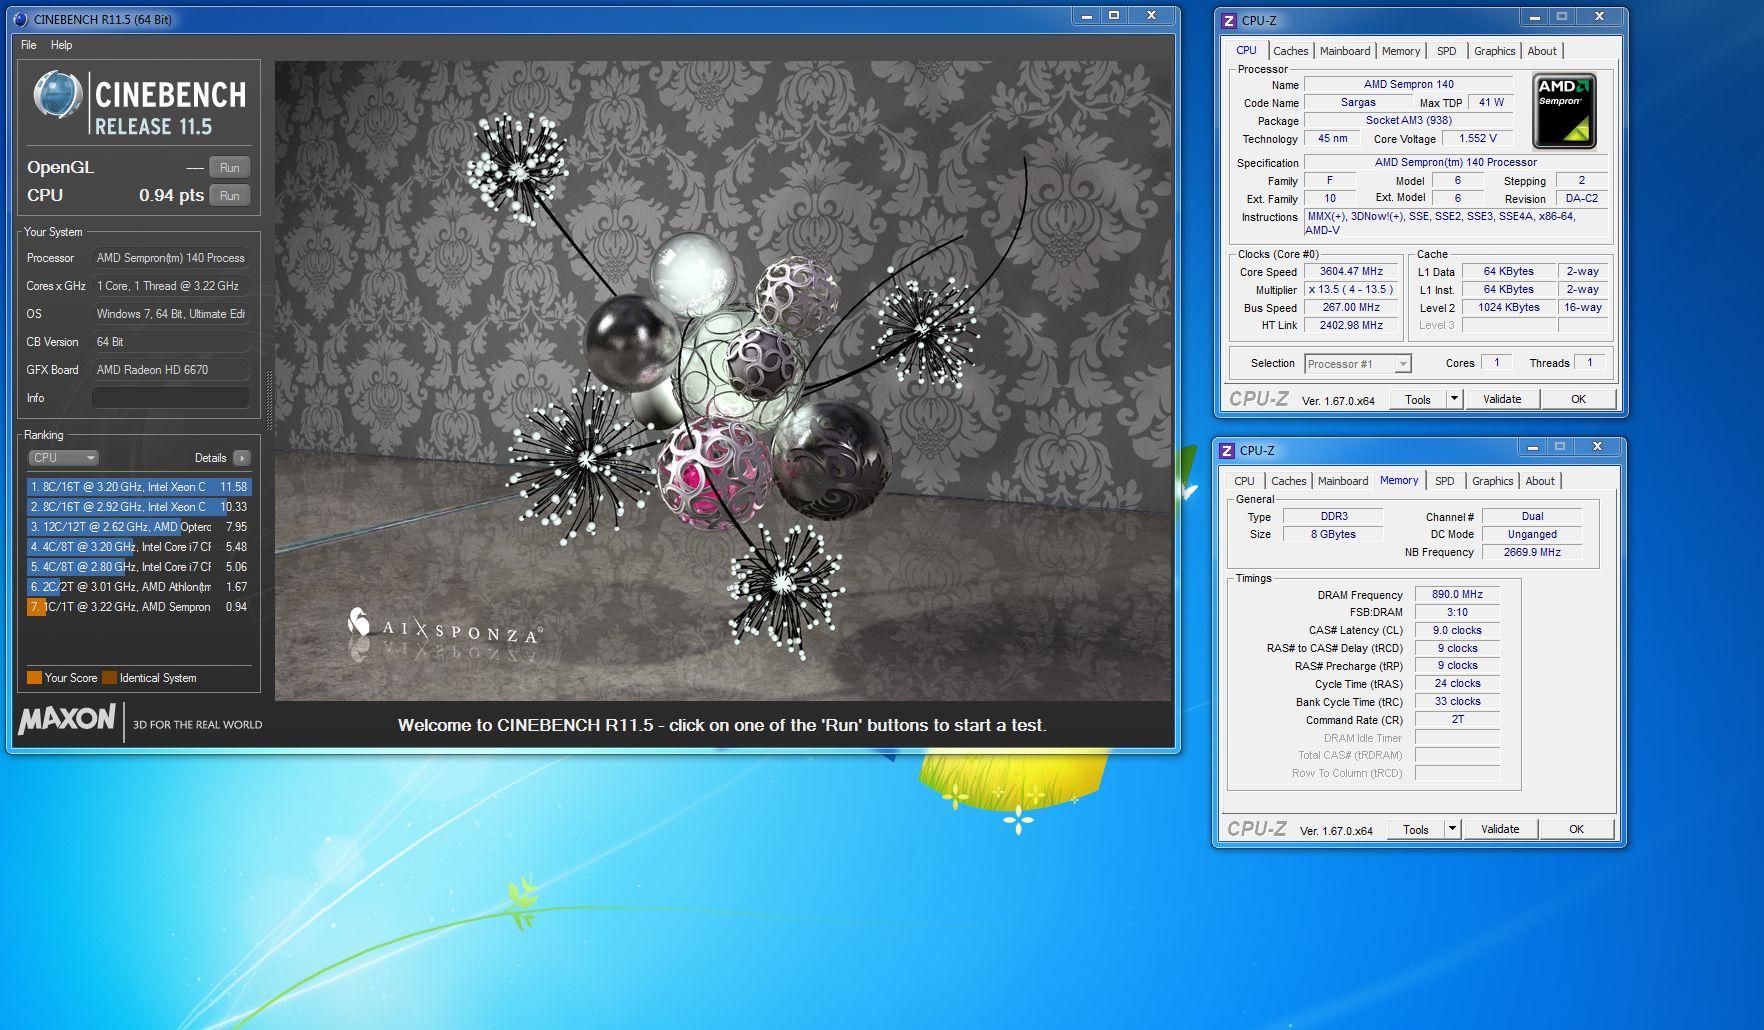Open Tools dropdown arrow in upper CPU-Z window
The height and width of the screenshot is (1030, 1764).
[x=1454, y=399]
